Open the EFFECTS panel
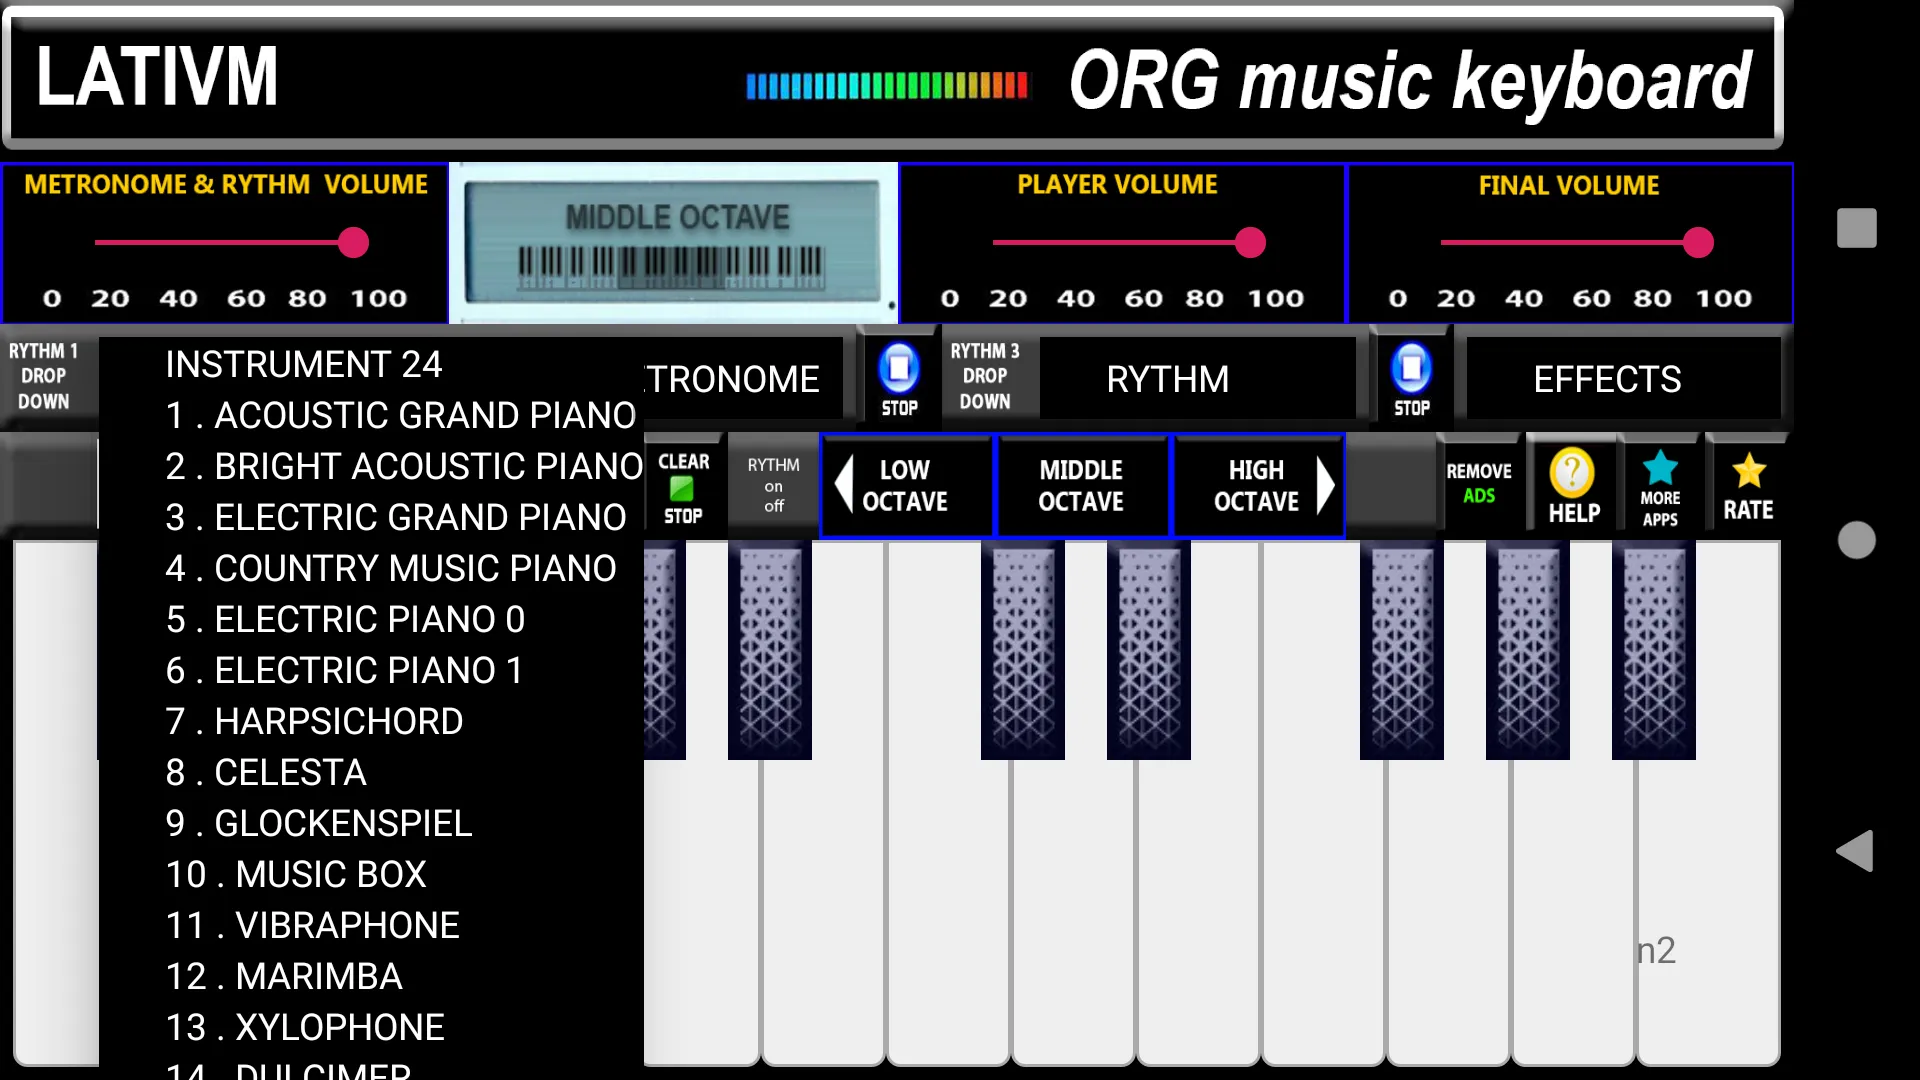This screenshot has width=1920, height=1080. 1607,379
